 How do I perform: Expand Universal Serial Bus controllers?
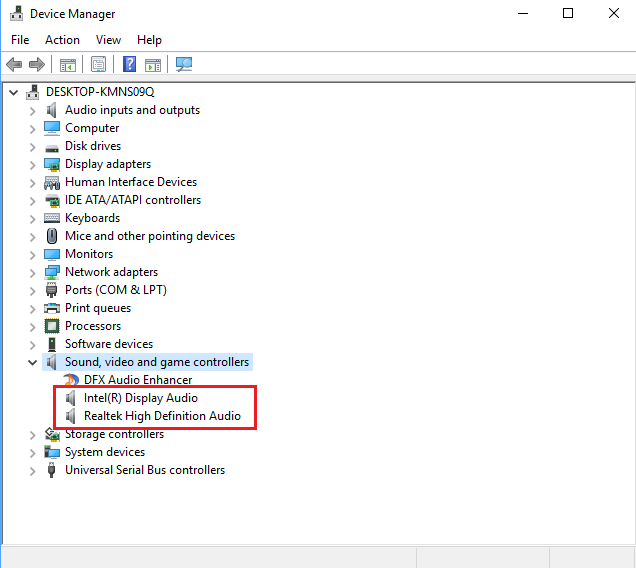click(x=33, y=470)
